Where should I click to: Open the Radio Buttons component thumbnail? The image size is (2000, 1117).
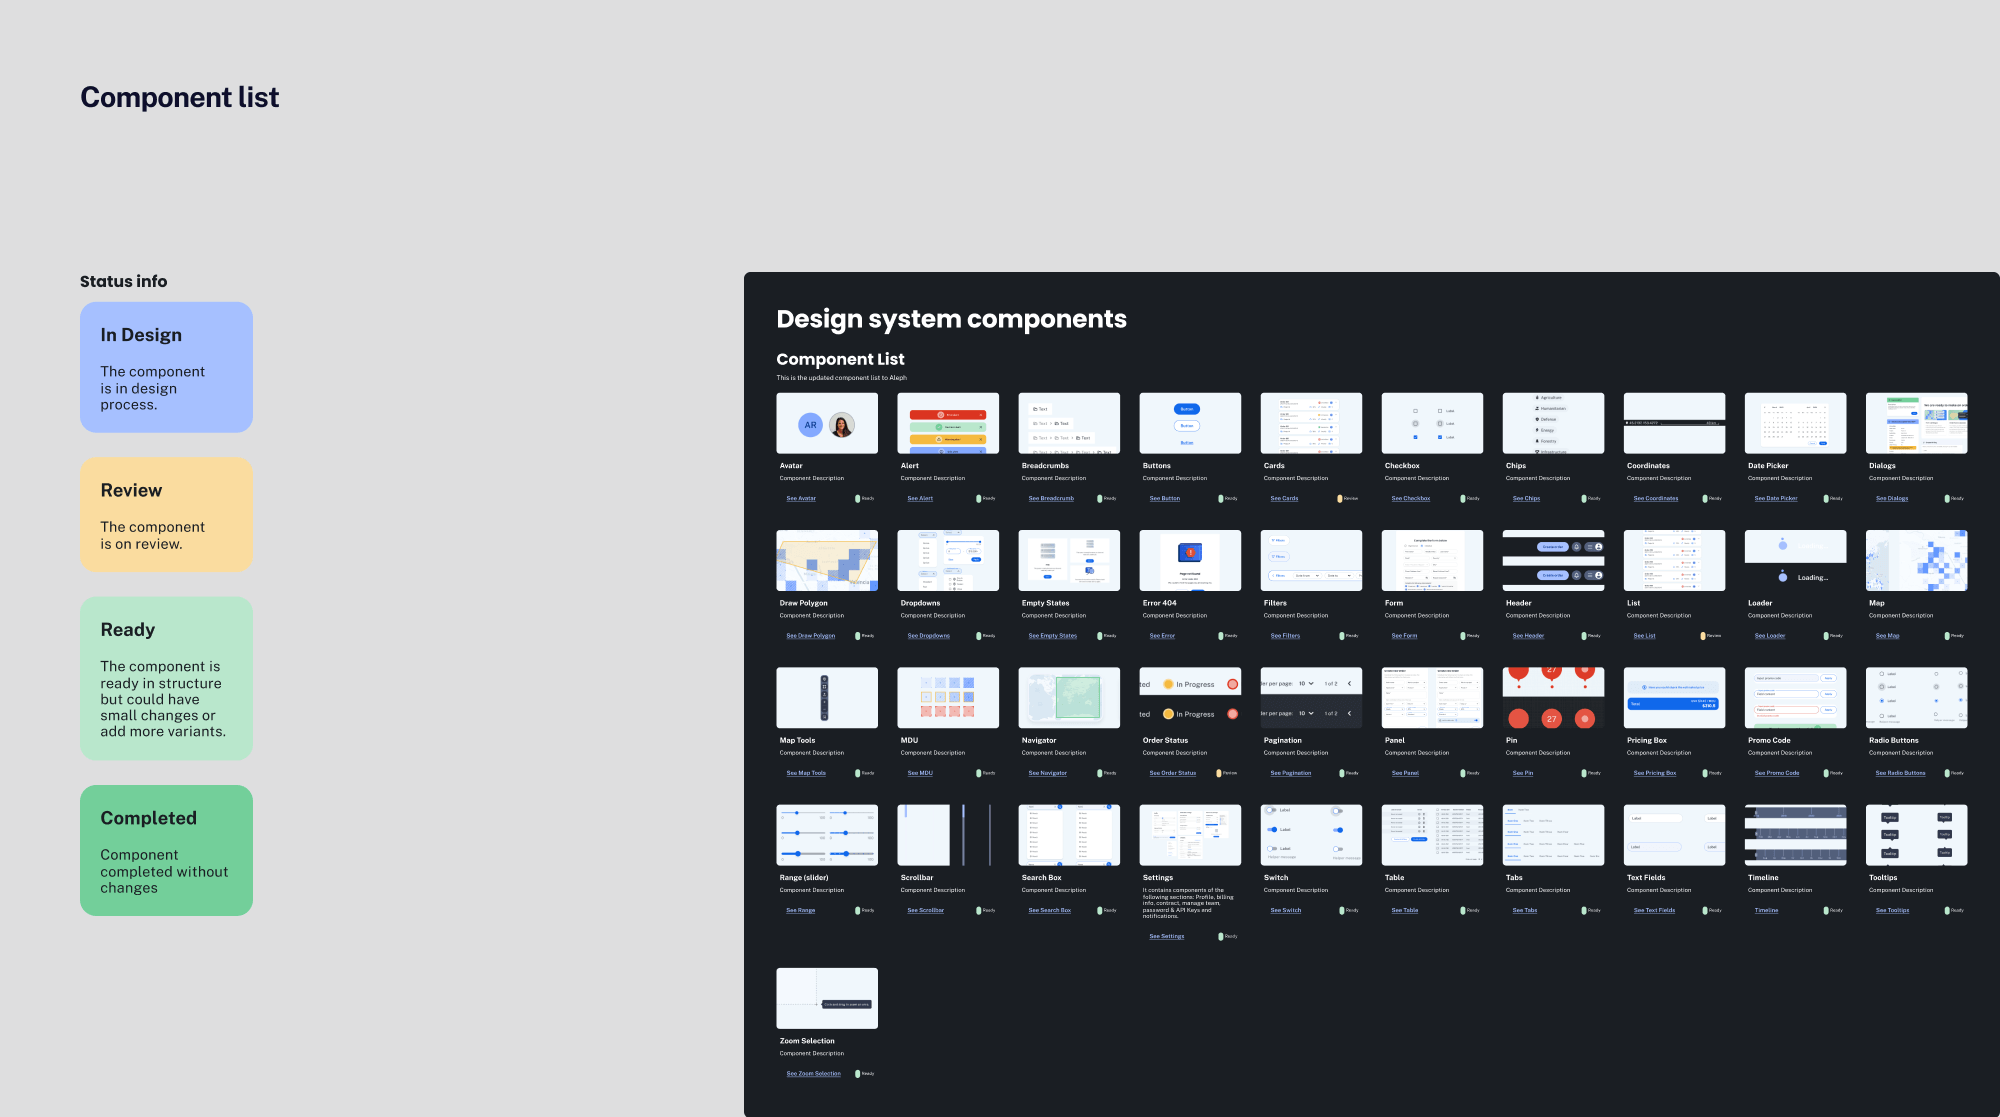pyautogui.click(x=1916, y=698)
